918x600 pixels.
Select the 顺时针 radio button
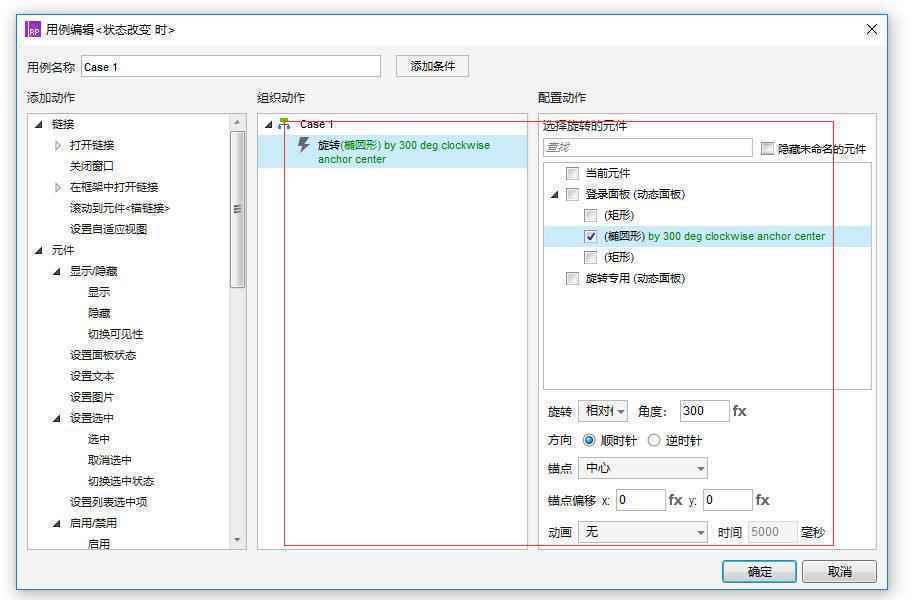coord(590,440)
